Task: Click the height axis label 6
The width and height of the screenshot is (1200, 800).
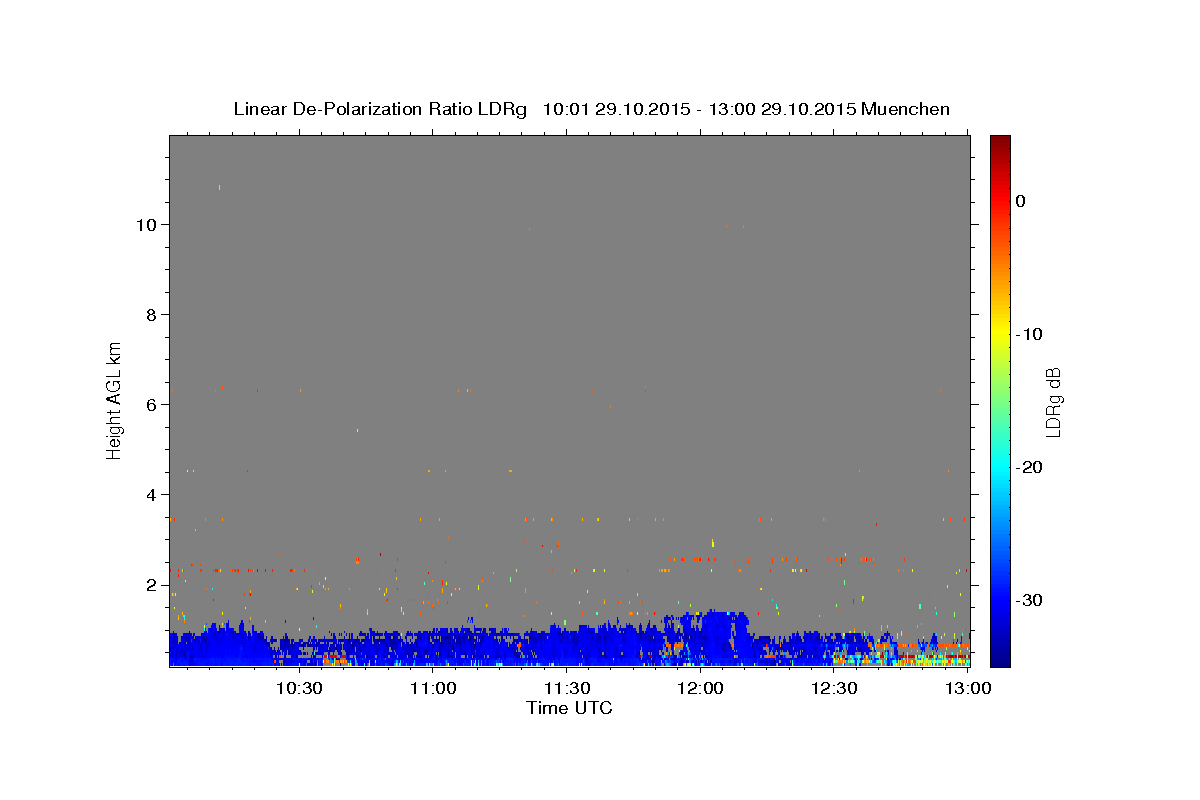Action: click(150, 405)
